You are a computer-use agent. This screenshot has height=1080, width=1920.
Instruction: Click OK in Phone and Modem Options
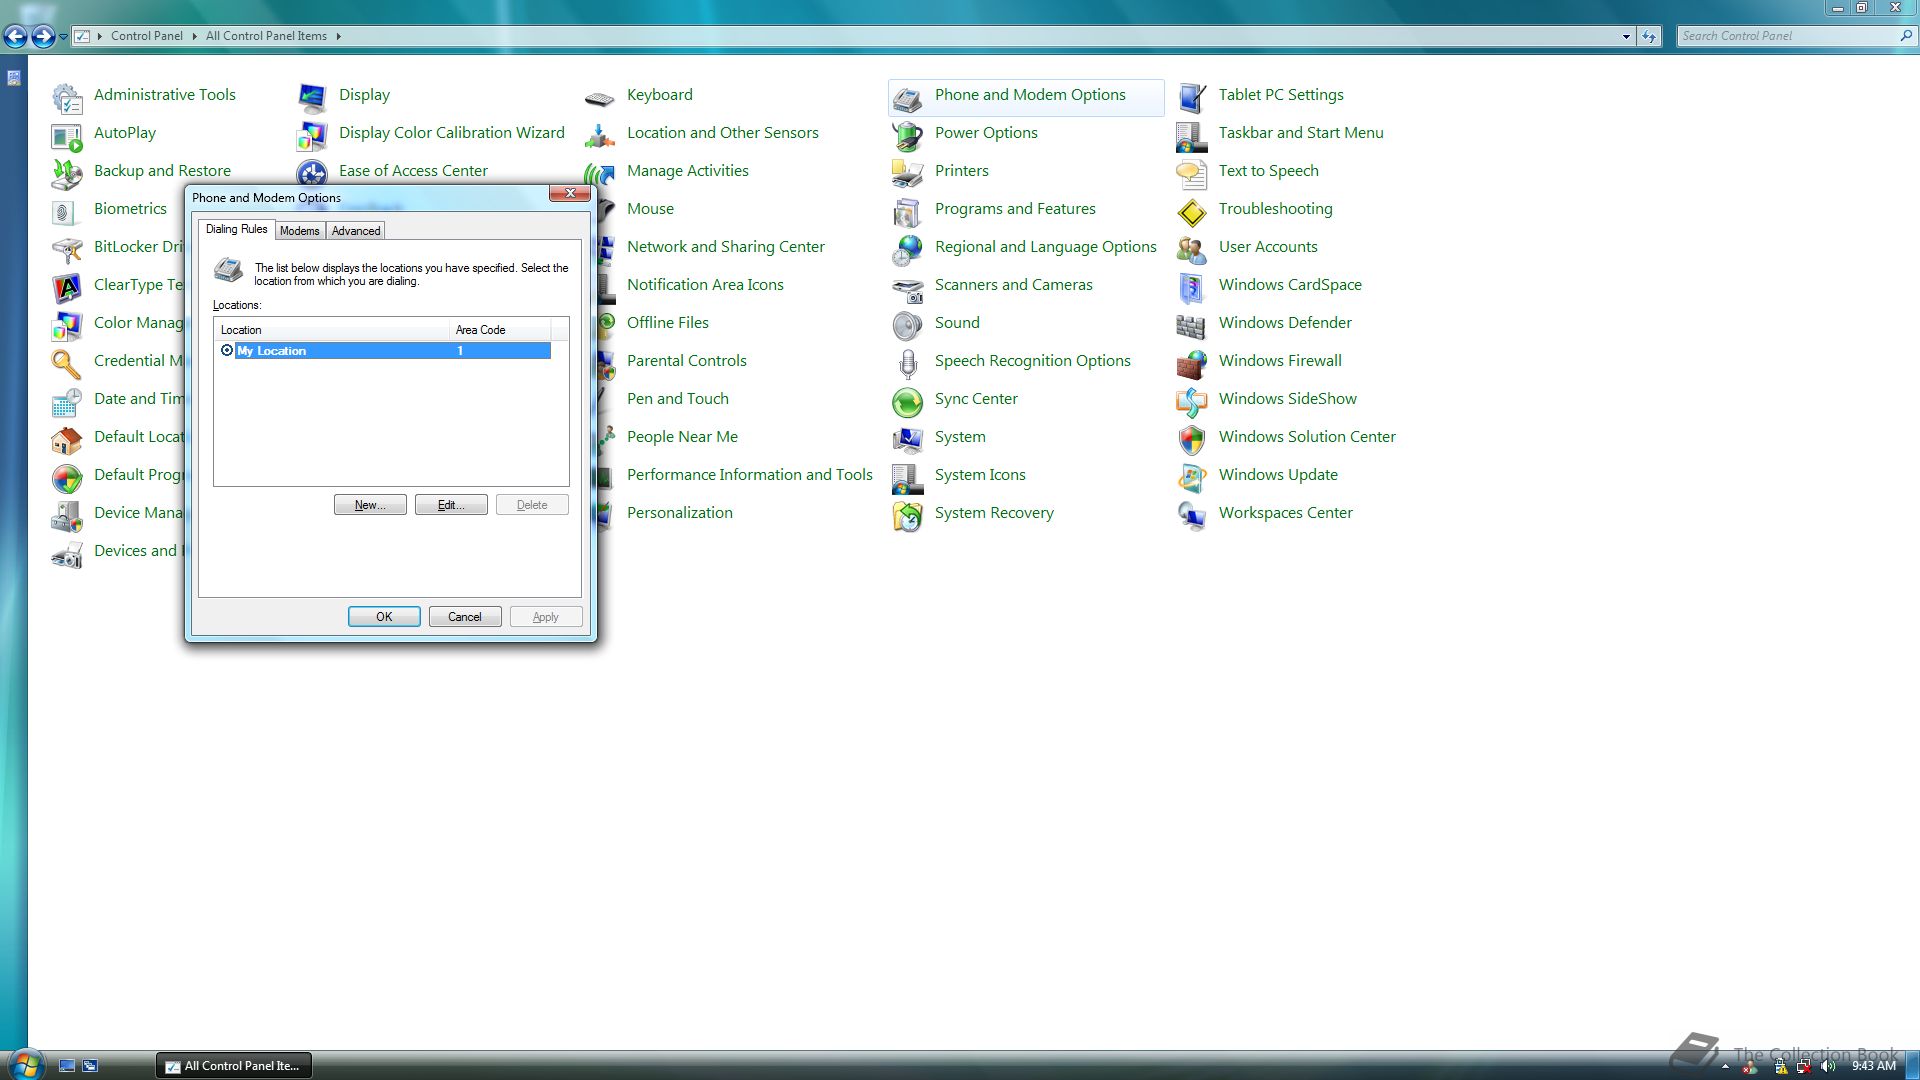(384, 617)
